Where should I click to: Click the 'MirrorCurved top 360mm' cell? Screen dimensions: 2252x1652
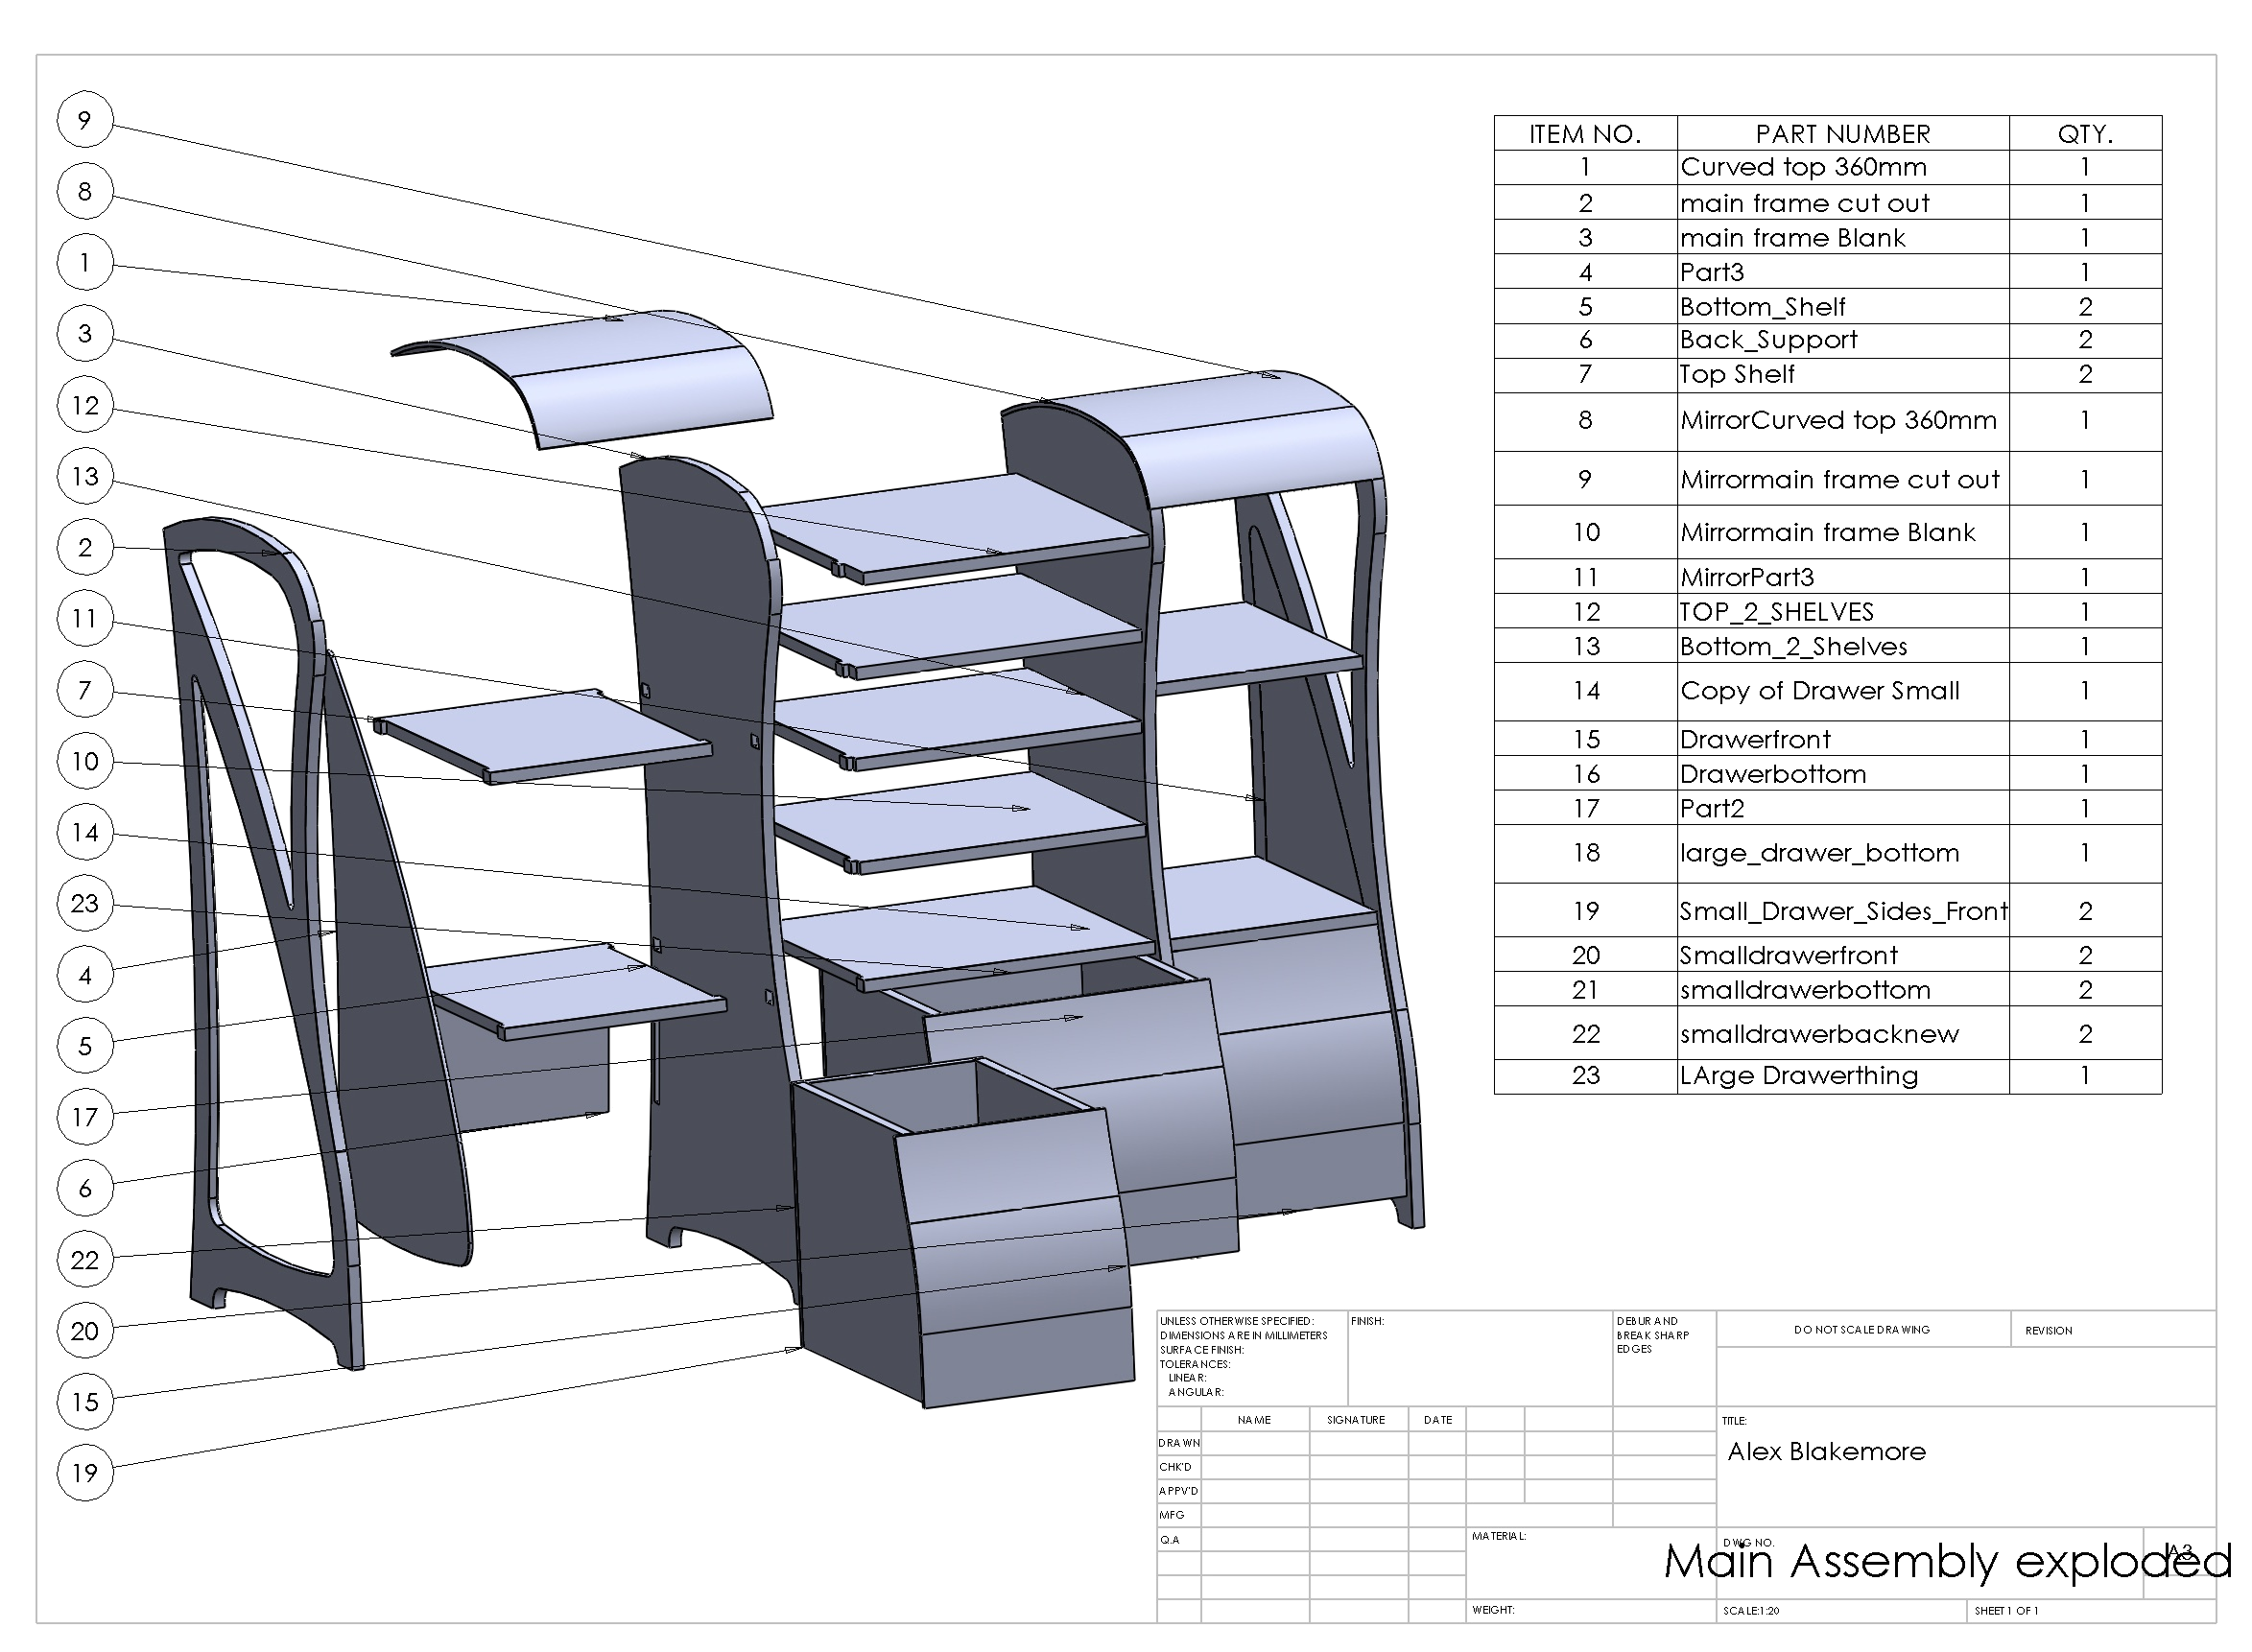point(1842,421)
